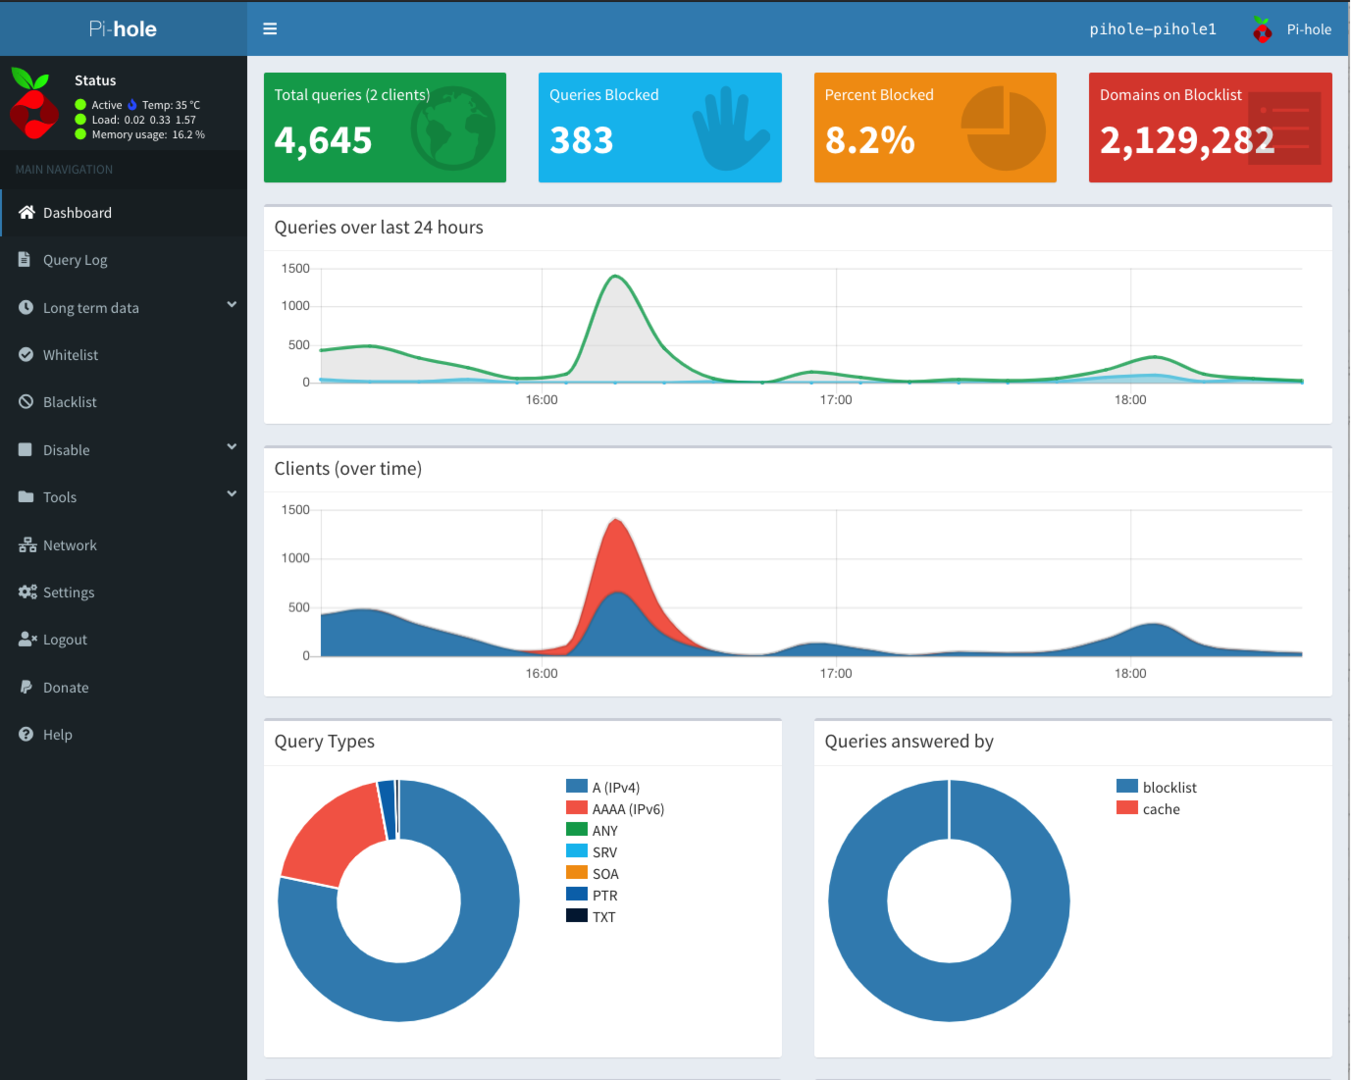Screen dimensions: 1351x1080
Task: Click the Blacklist ban icon
Action: tap(26, 402)
